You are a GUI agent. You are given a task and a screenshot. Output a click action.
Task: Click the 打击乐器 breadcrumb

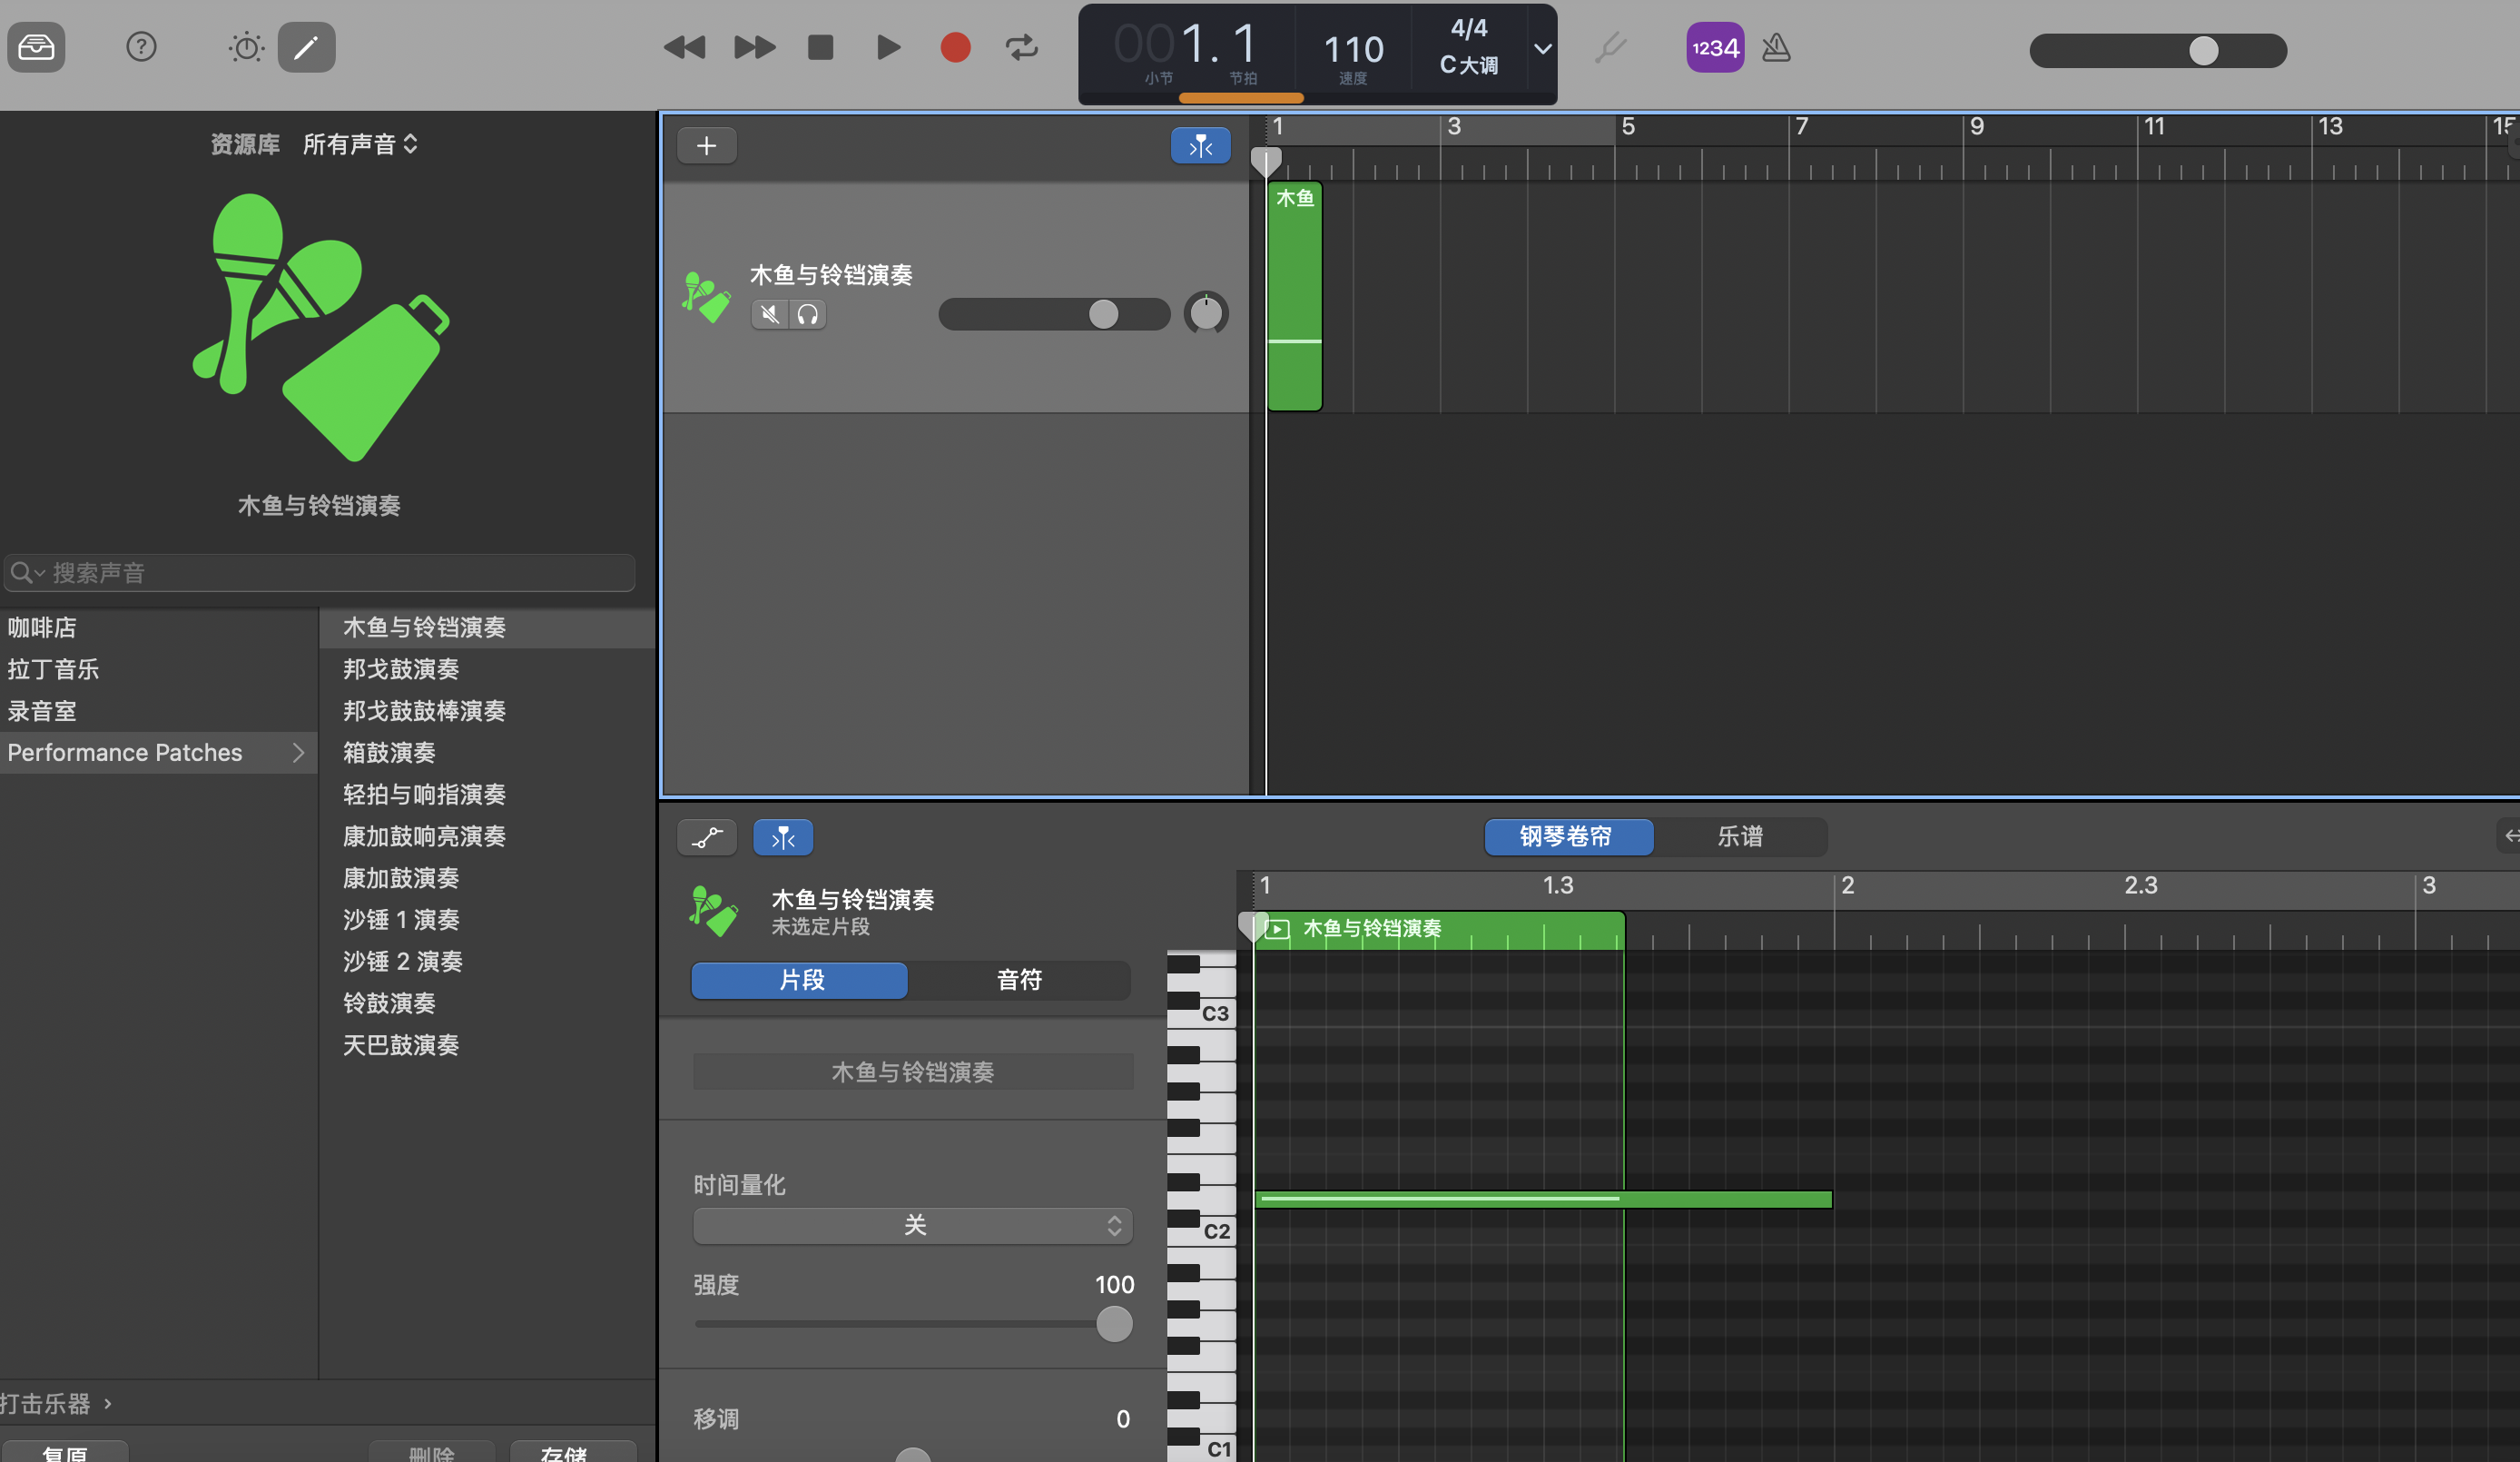46,1404
